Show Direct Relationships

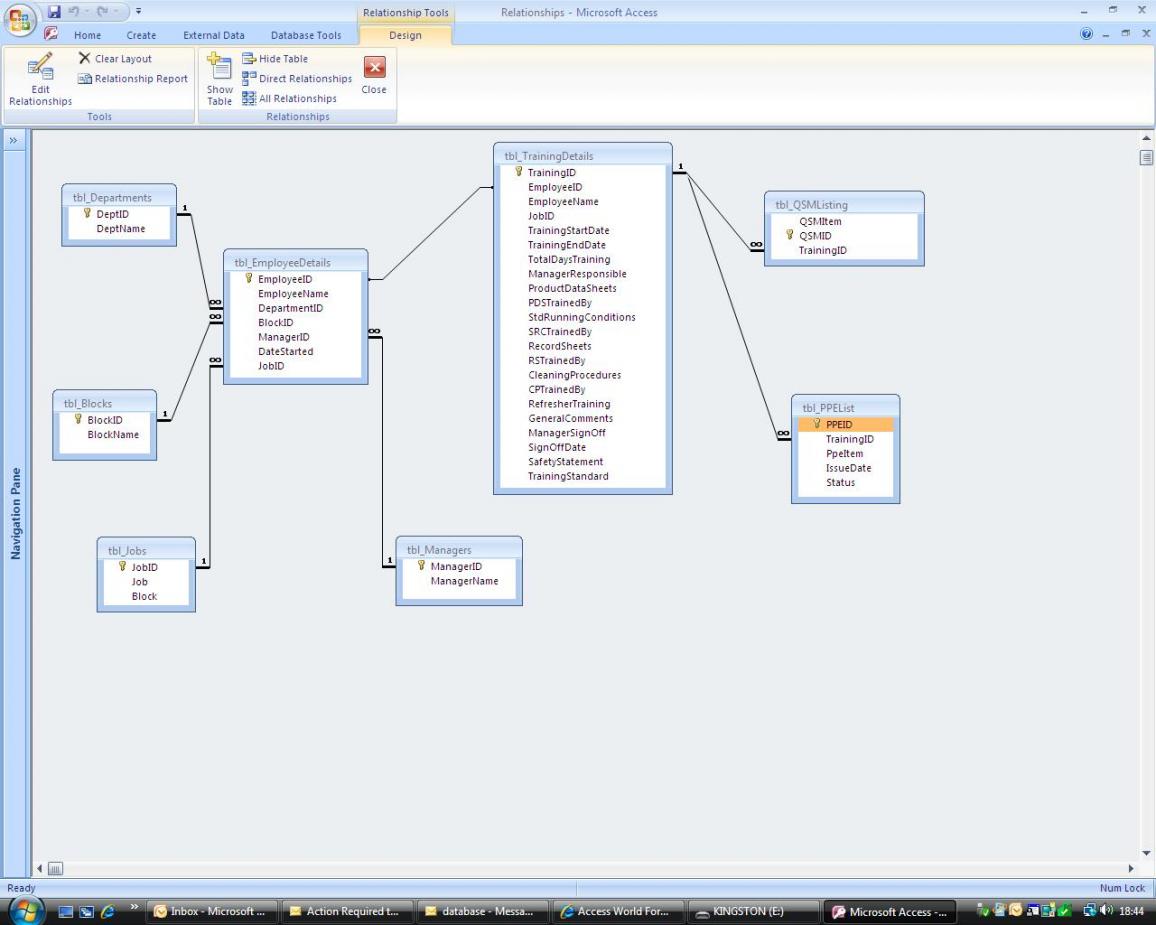click(x=297, y=78)
